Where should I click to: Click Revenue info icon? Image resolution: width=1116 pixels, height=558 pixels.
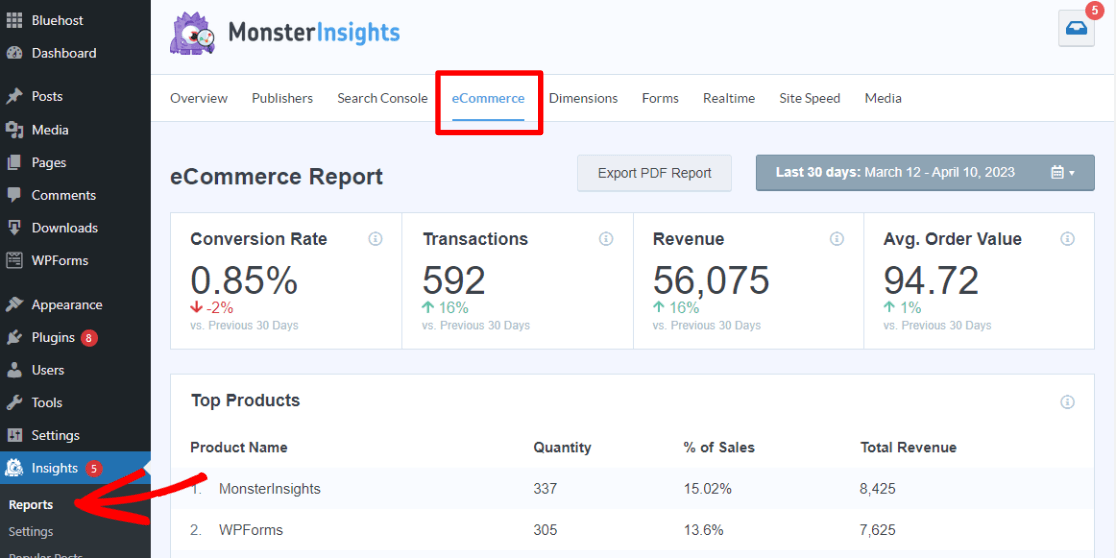click(837, 239)
